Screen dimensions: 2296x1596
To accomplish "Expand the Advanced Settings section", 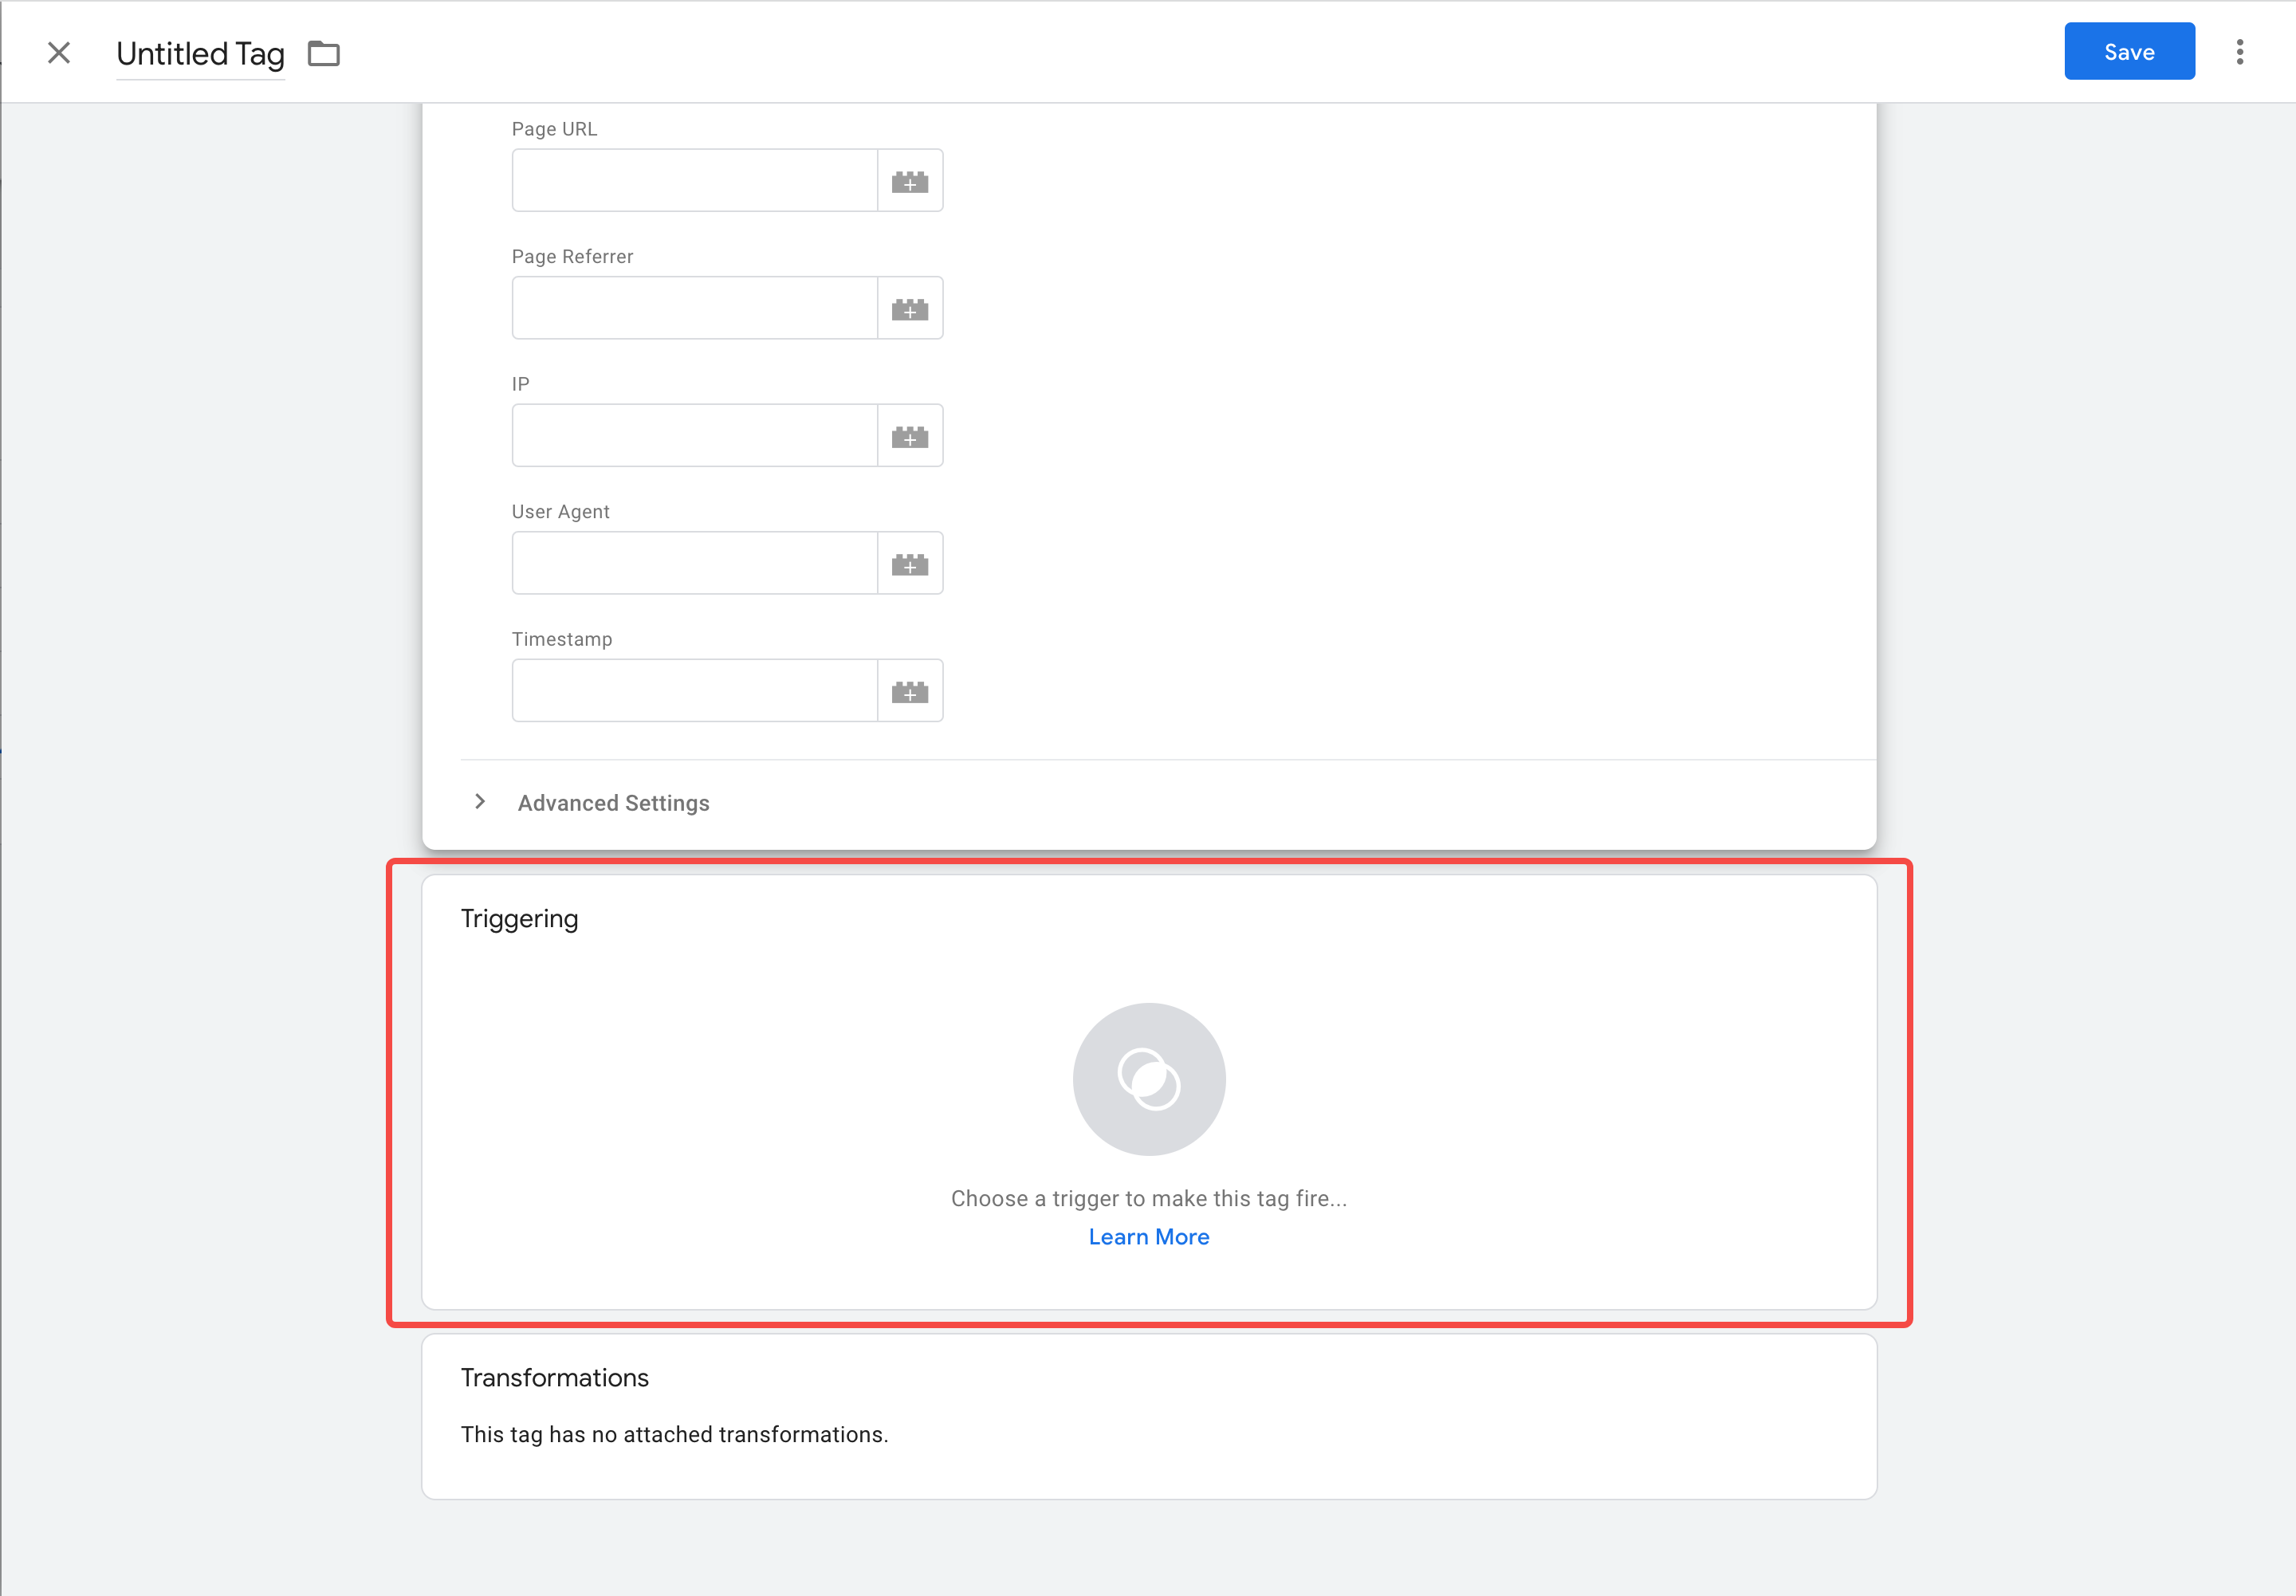I will tap(613, 802).
